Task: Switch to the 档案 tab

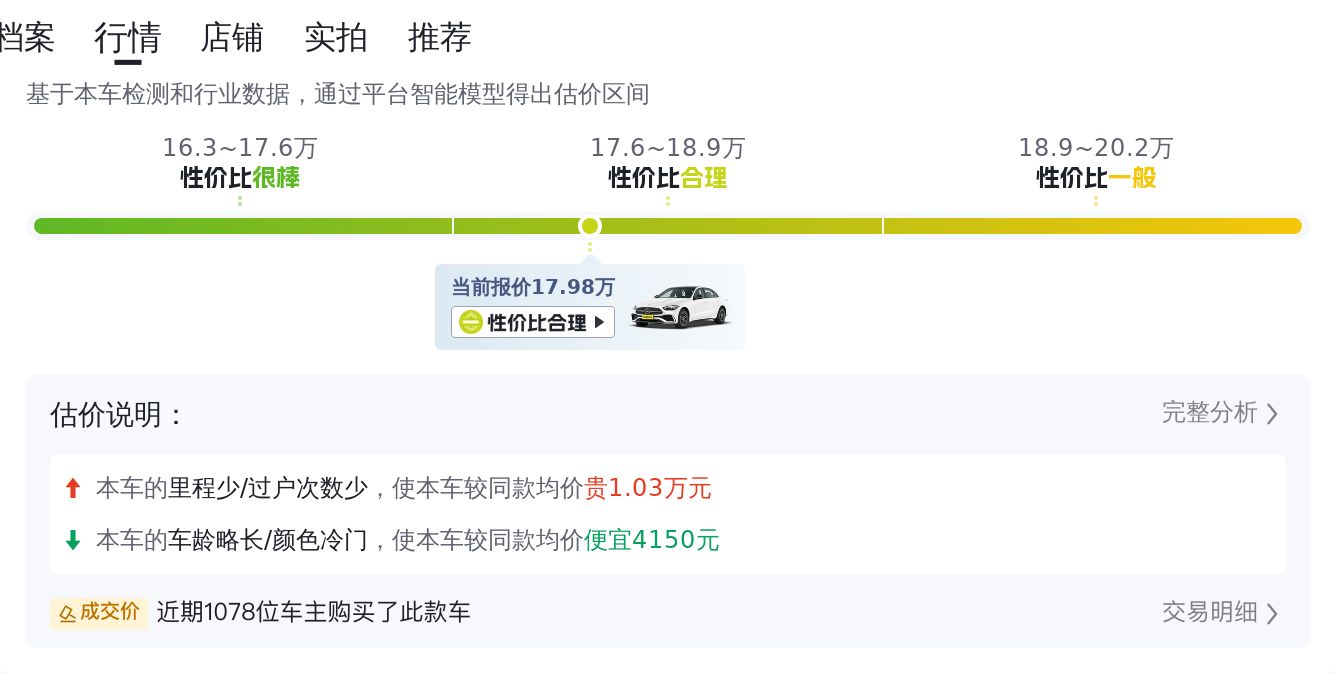Action: click(26, 38)
